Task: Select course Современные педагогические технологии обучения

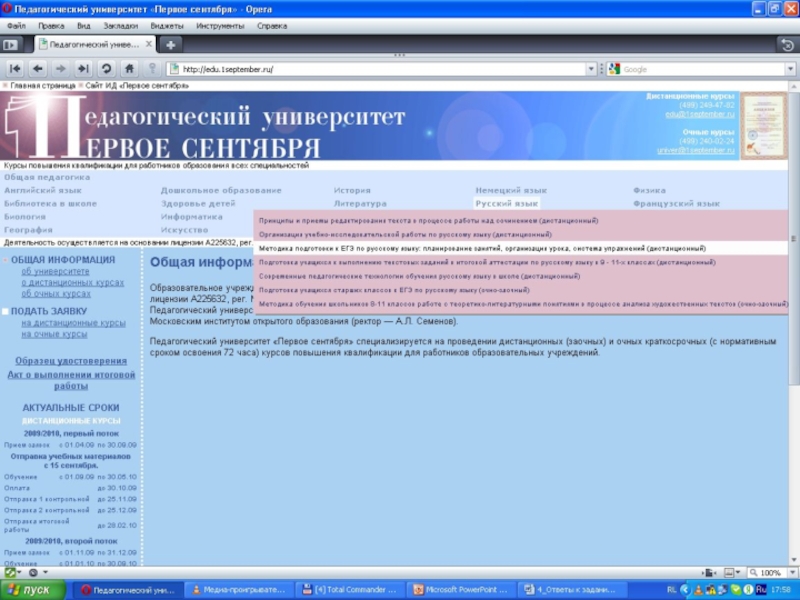Action: pos(419,276)
